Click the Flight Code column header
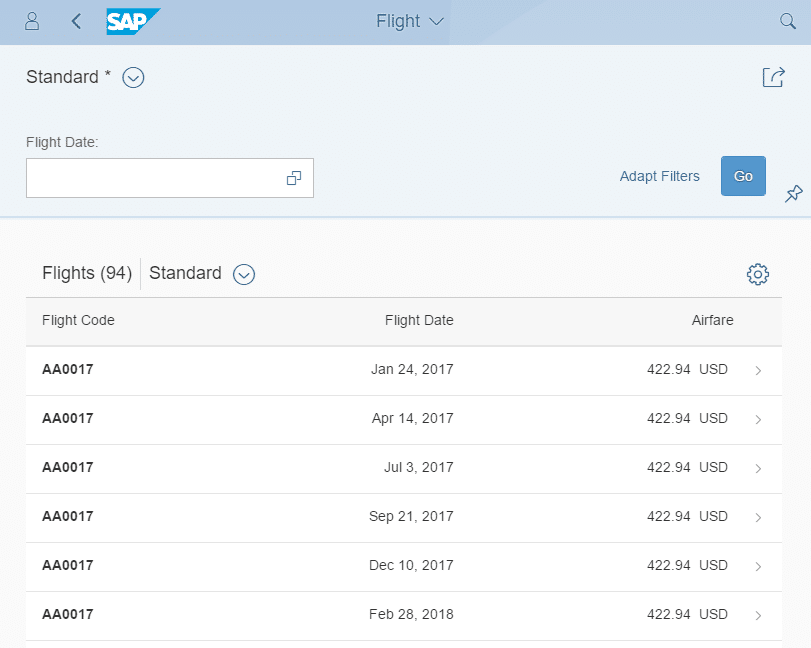The width and height of the screenshot is (811, 648). [x=78, y=321]
